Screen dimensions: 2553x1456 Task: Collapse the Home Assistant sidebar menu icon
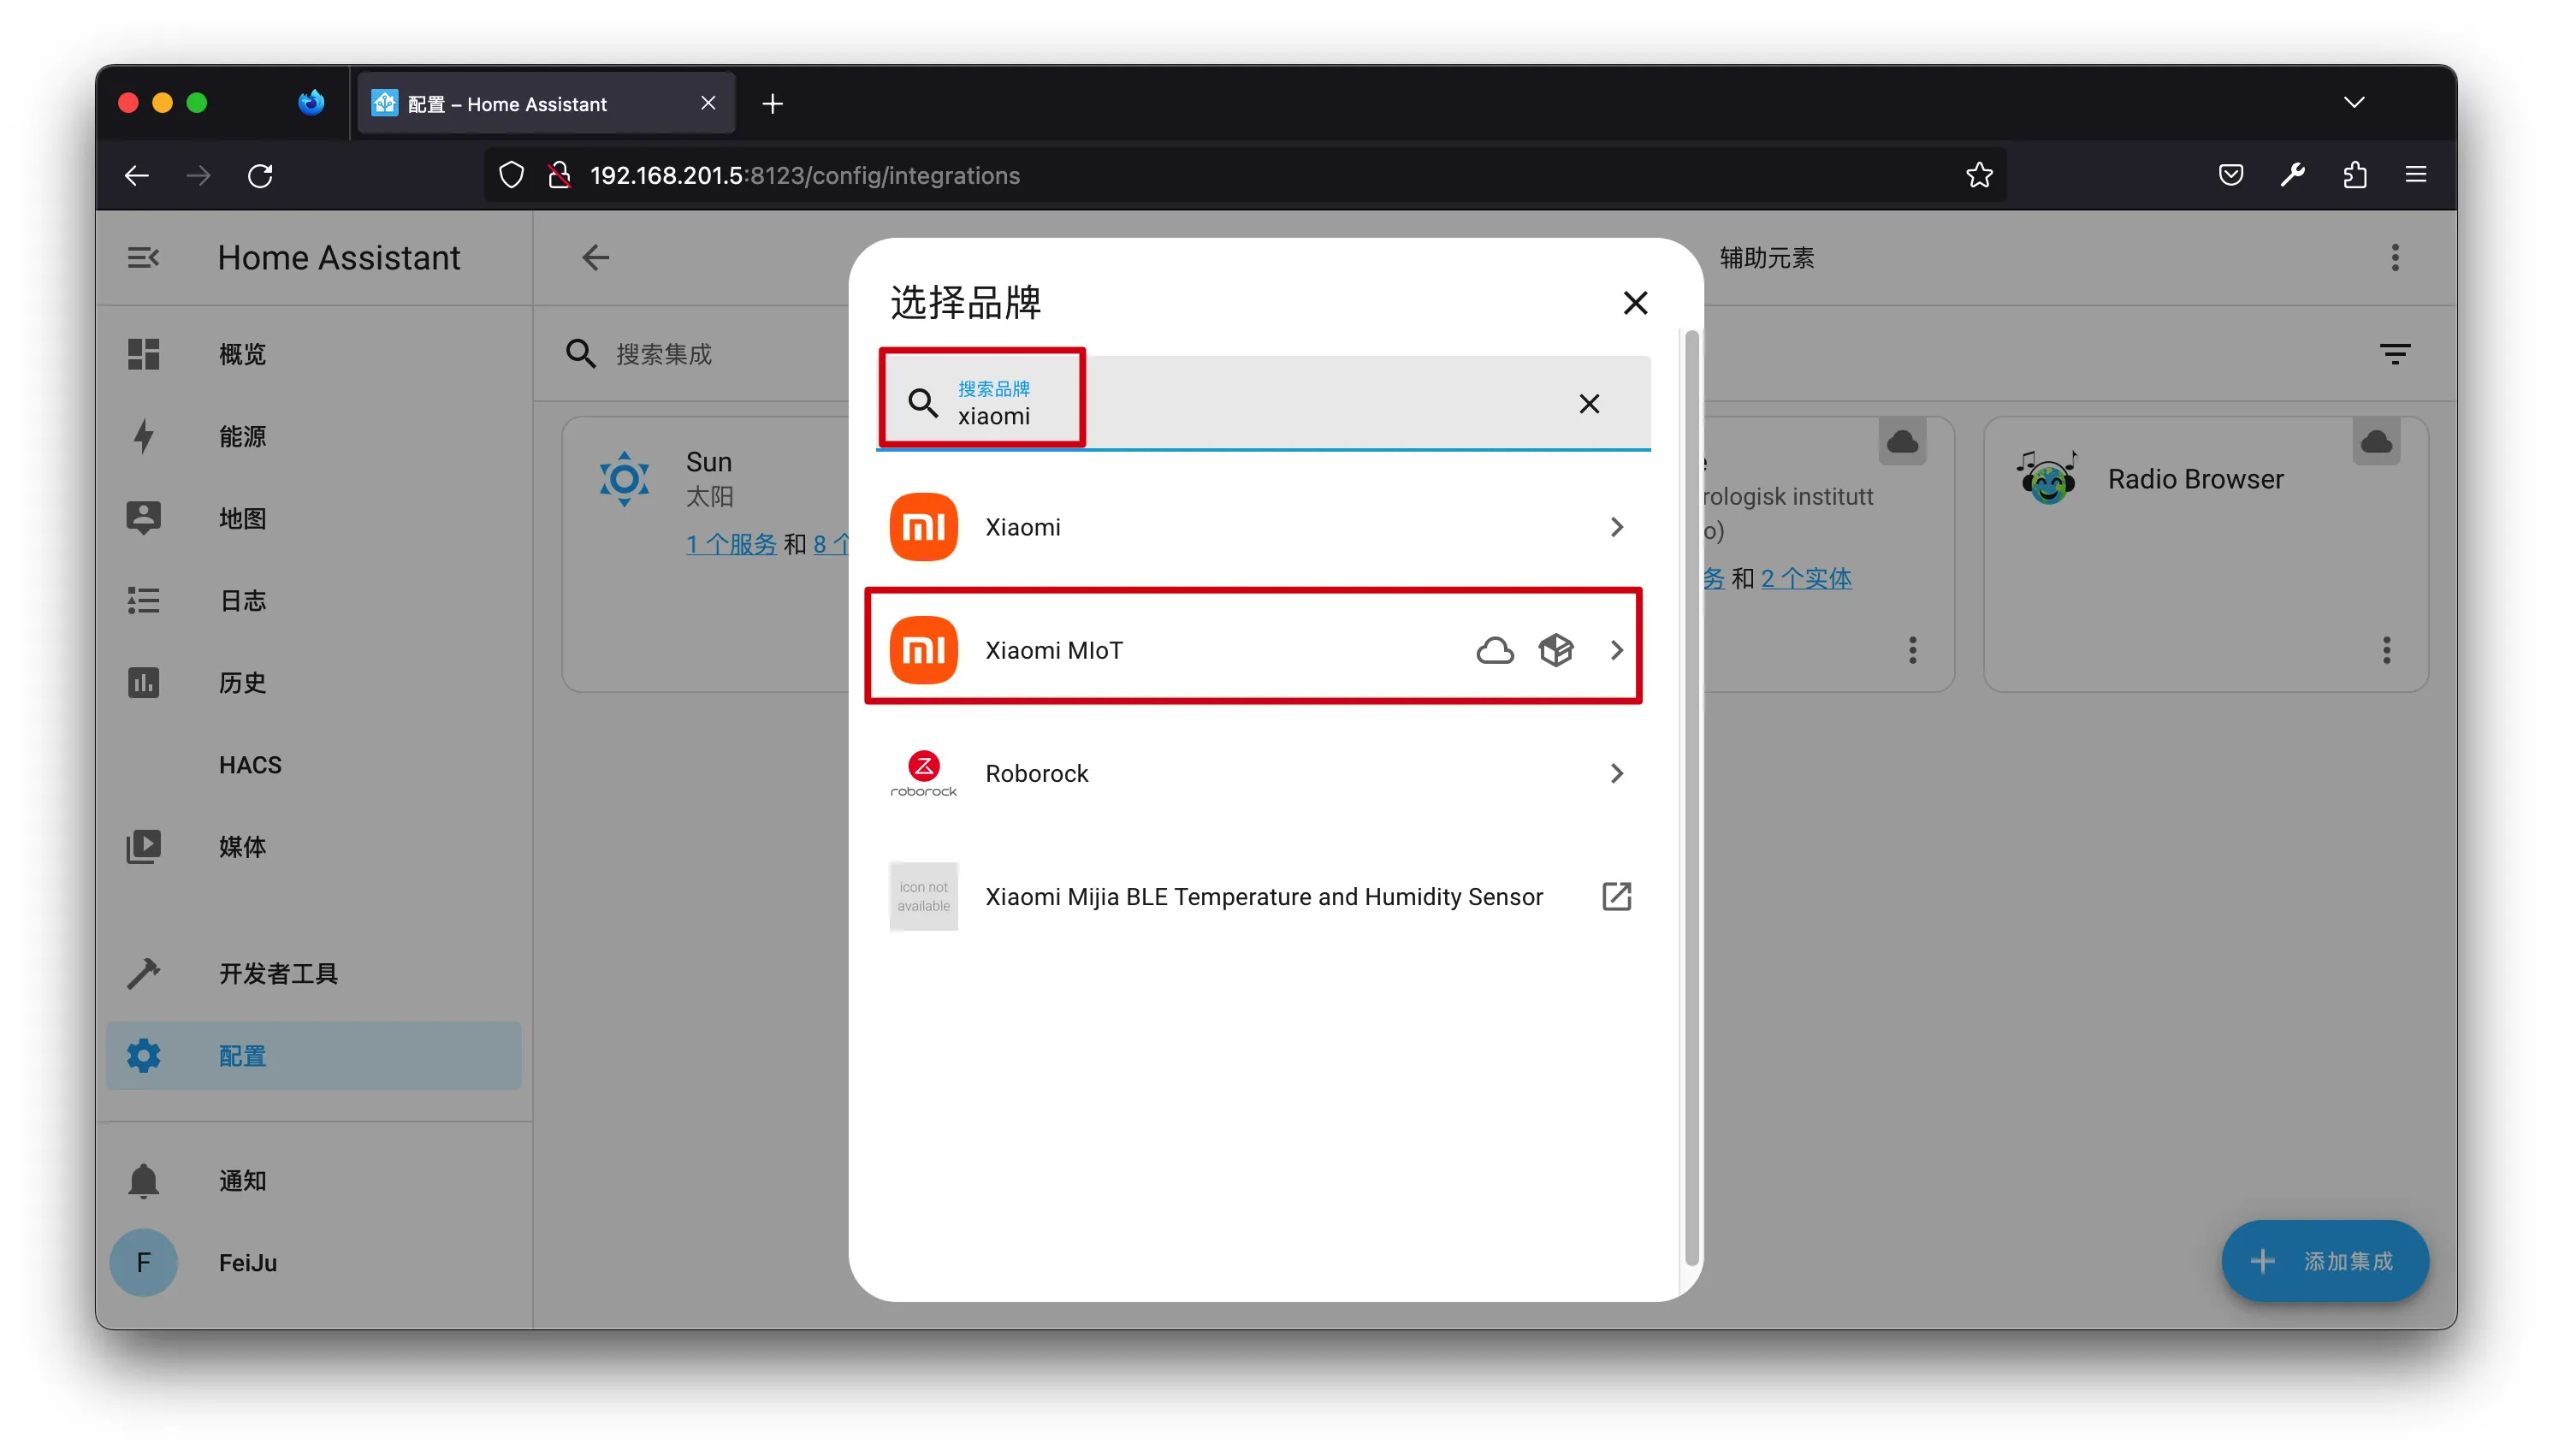143,258
